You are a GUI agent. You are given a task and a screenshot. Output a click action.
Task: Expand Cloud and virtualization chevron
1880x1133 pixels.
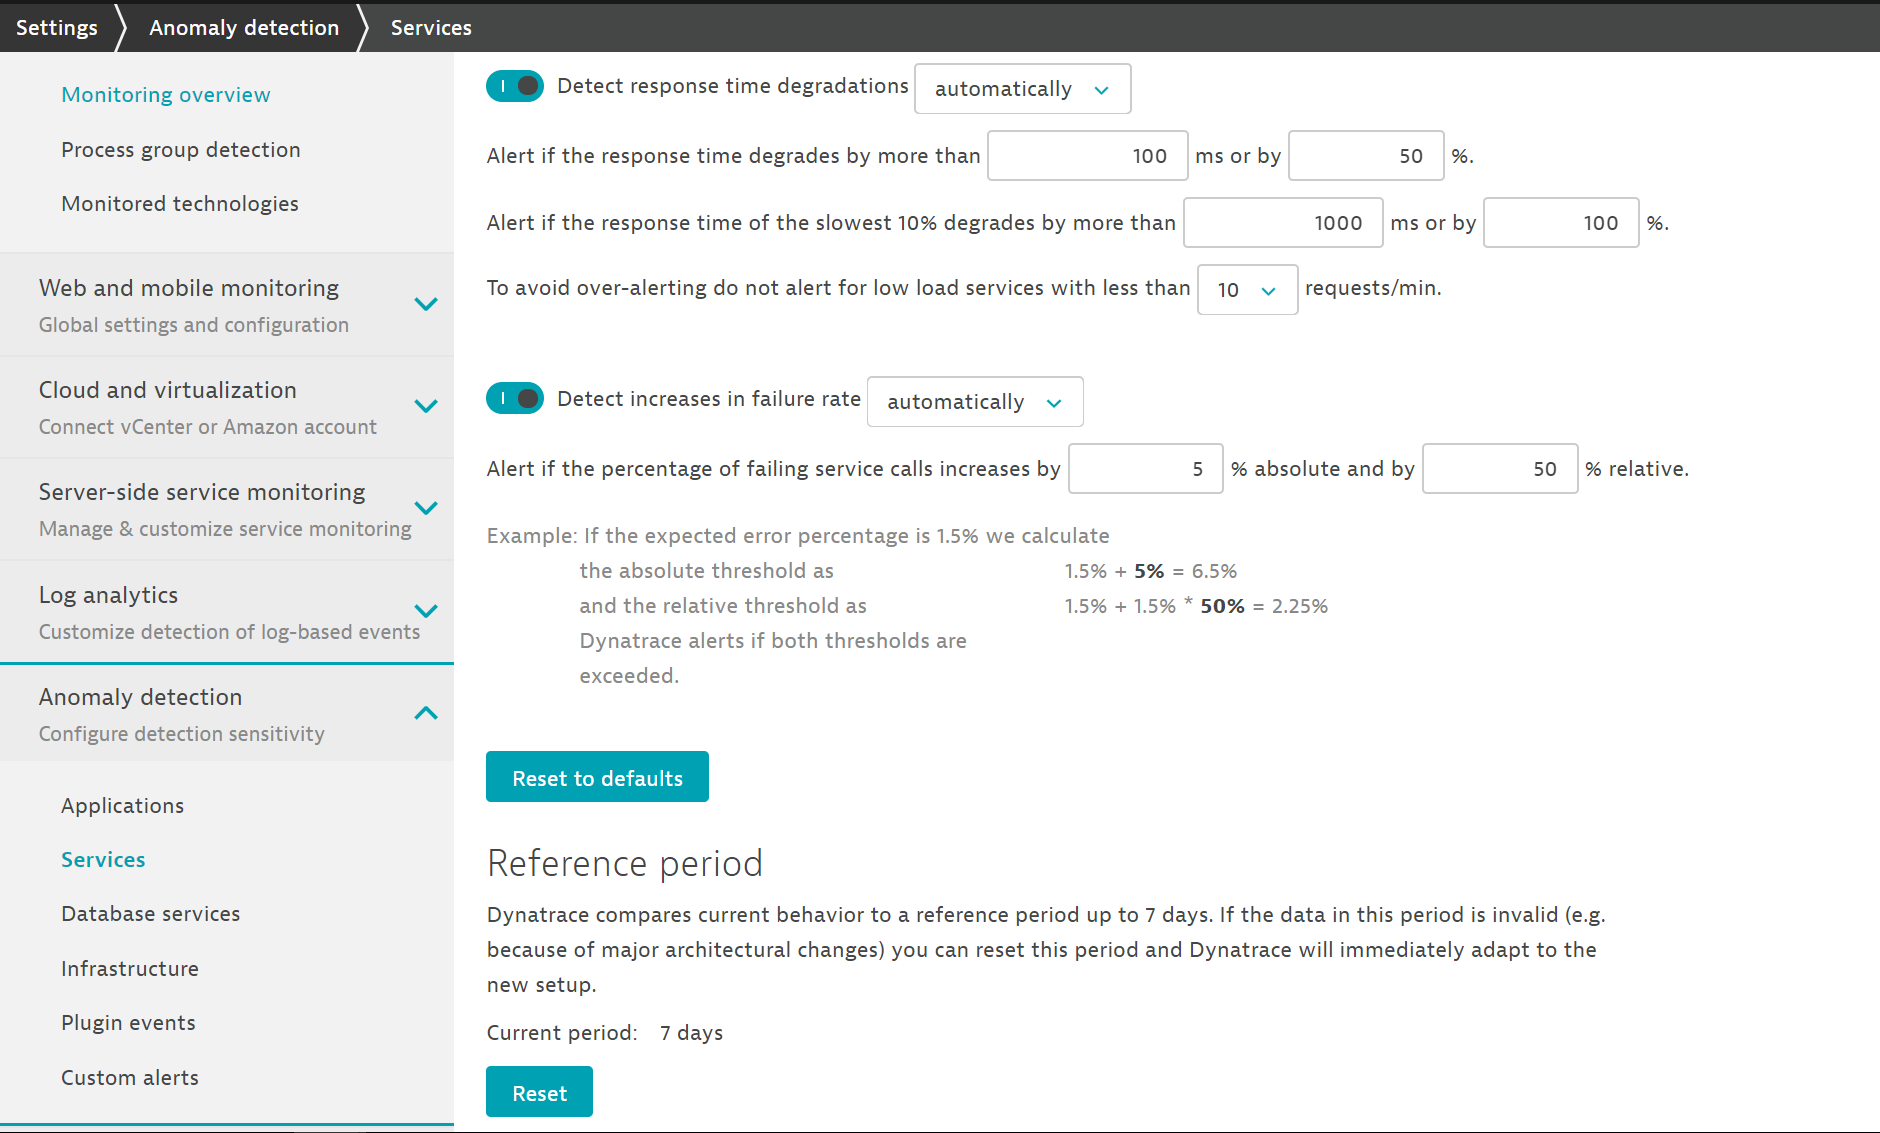tap(426, 406)
